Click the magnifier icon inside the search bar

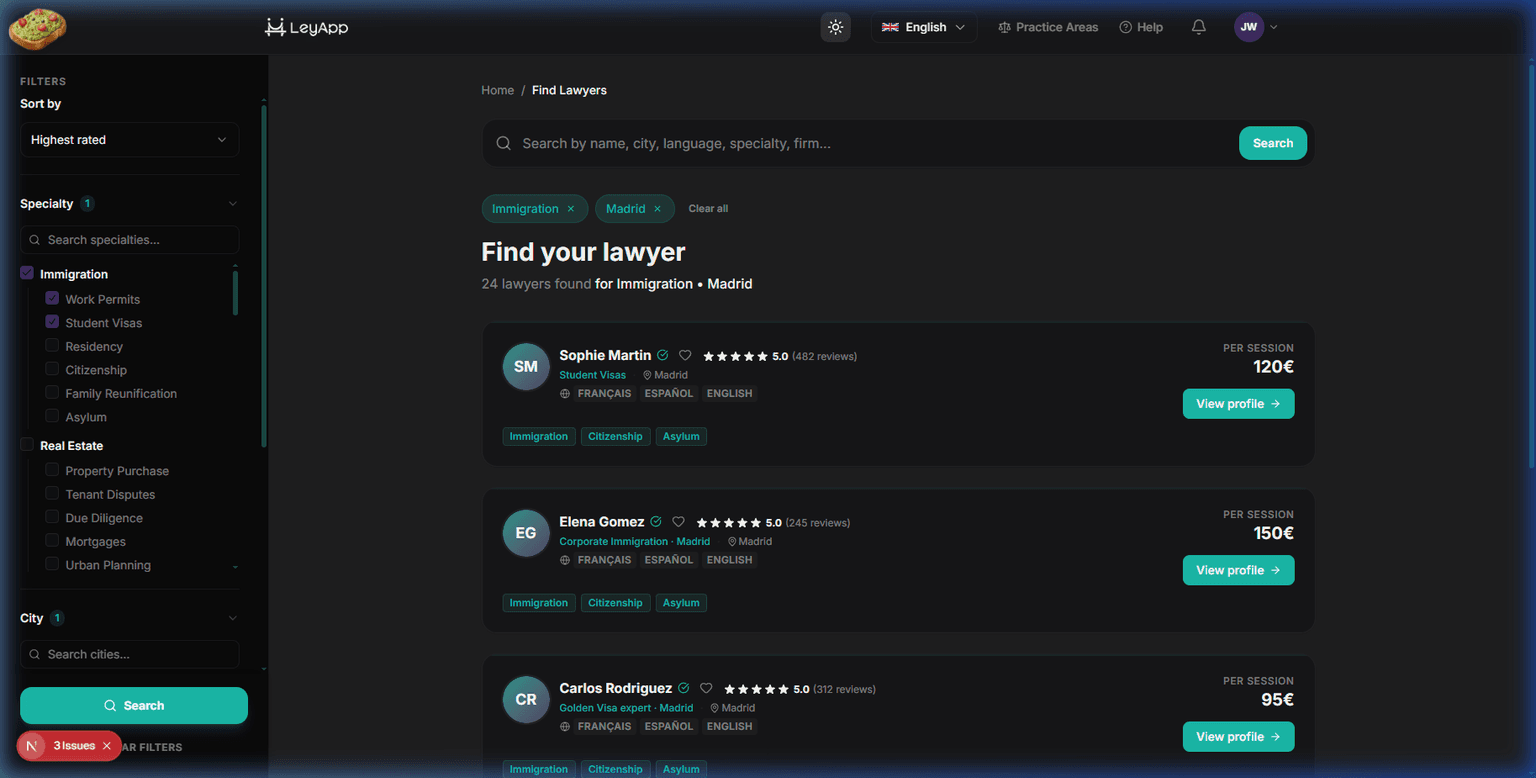[x=503, y=143]
